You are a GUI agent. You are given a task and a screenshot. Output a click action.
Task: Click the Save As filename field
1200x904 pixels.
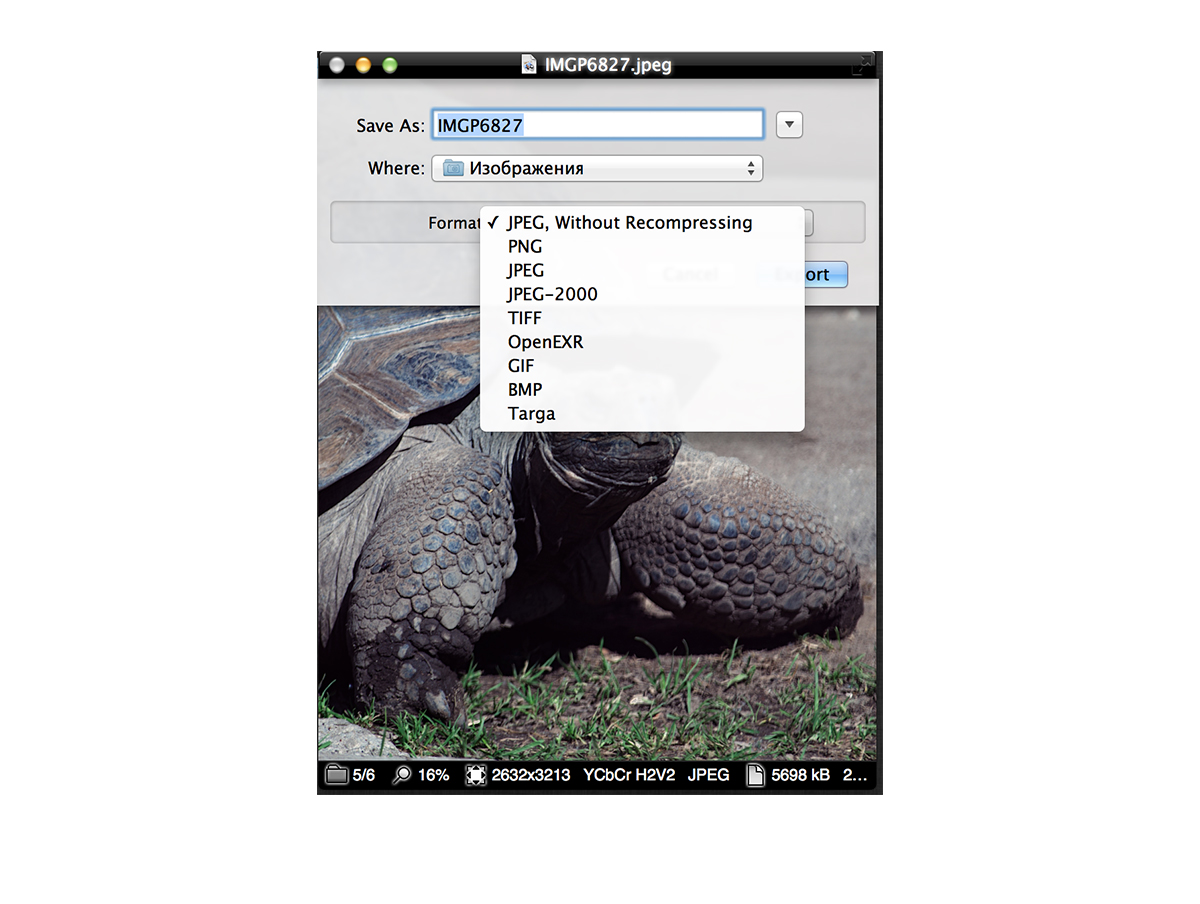[598, 125]
